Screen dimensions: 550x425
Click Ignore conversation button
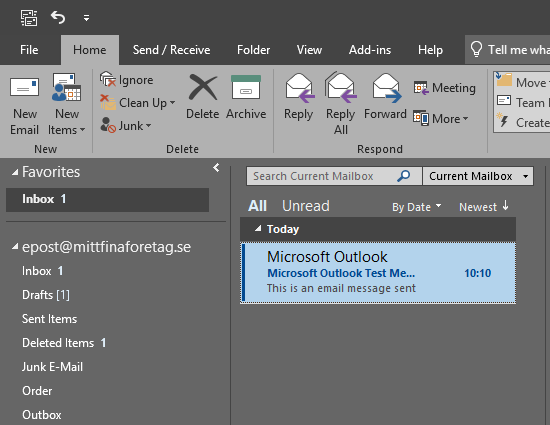[x=127, y=80]
